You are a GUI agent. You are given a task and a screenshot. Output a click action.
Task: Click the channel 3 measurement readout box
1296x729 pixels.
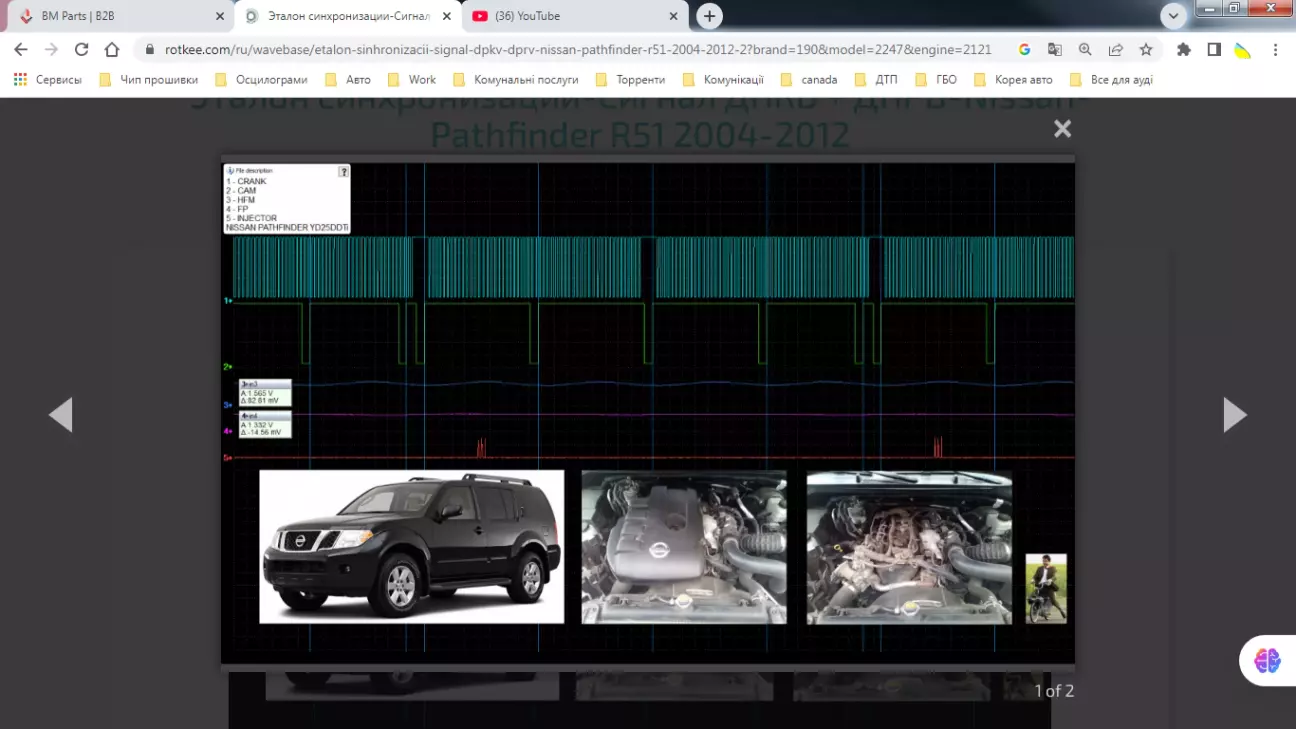point(265,393)
